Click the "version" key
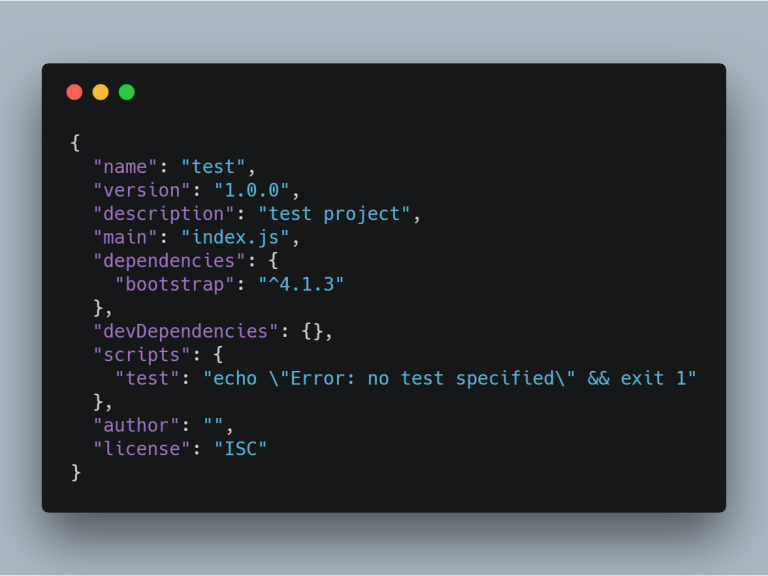Viewport: 768px width, 576px height. 142,190
